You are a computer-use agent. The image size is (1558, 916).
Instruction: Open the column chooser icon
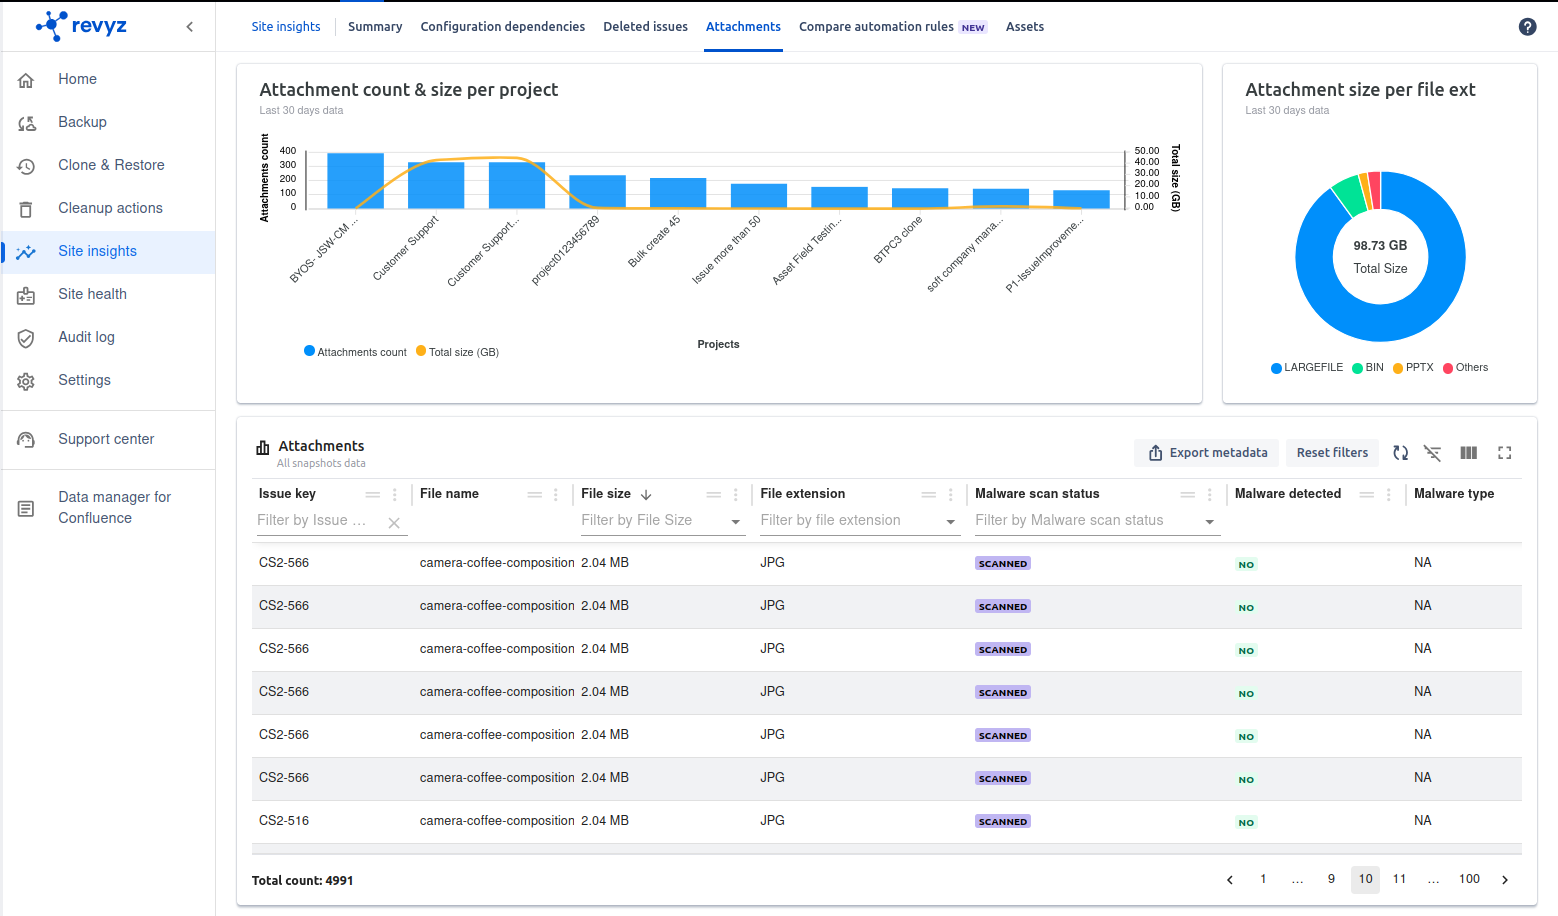tap(1468, 453)
